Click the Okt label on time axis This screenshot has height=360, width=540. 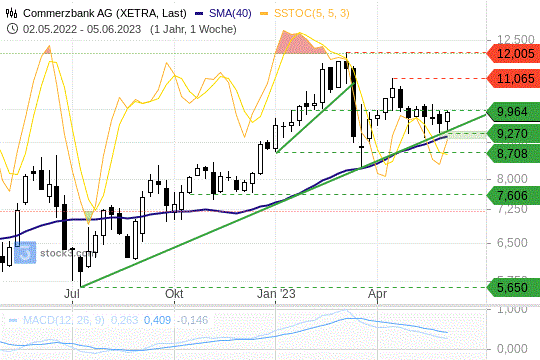[x=174, y=294]
